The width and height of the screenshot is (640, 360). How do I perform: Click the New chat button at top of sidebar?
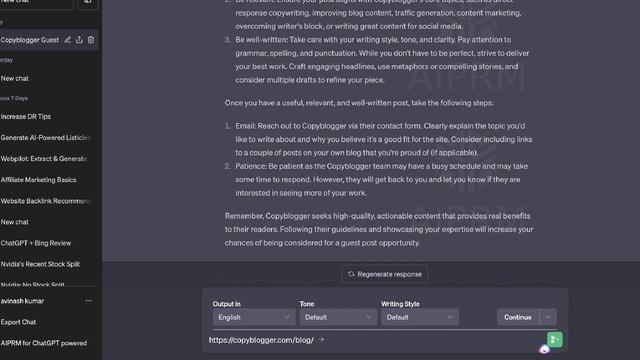coord(36,2)
